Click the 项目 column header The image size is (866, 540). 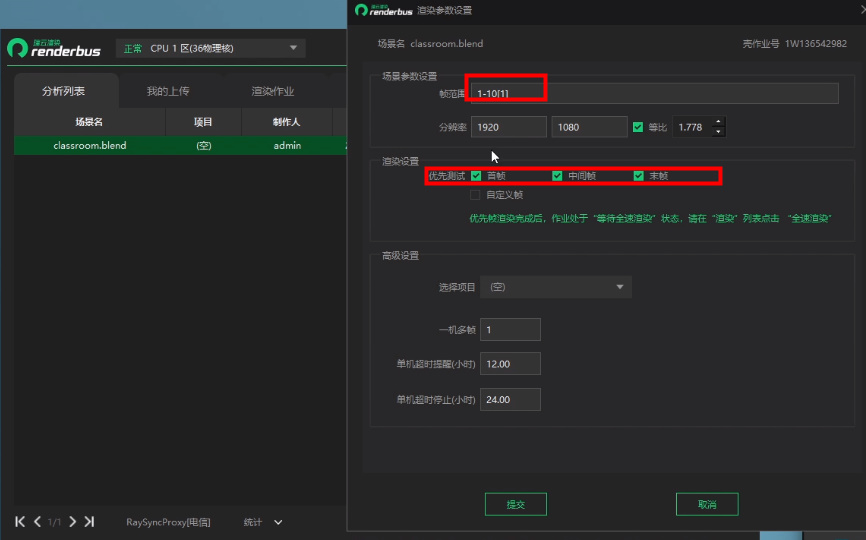(203, 122)
